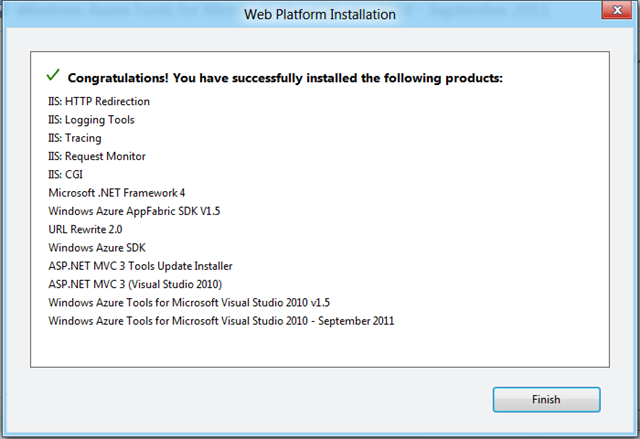Click the green success checkmark icon
The width and height of the screenshot is (640, 439).
53,75
